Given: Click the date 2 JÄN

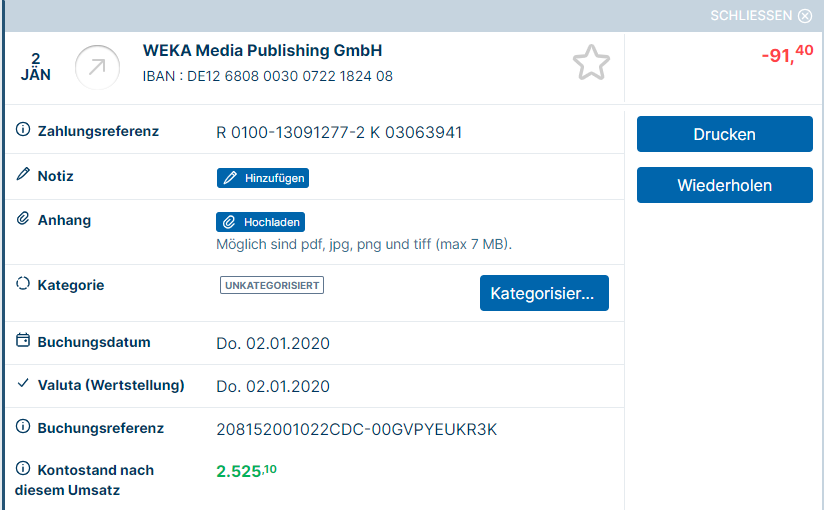Looking at the screenshot, I should 35,67.
